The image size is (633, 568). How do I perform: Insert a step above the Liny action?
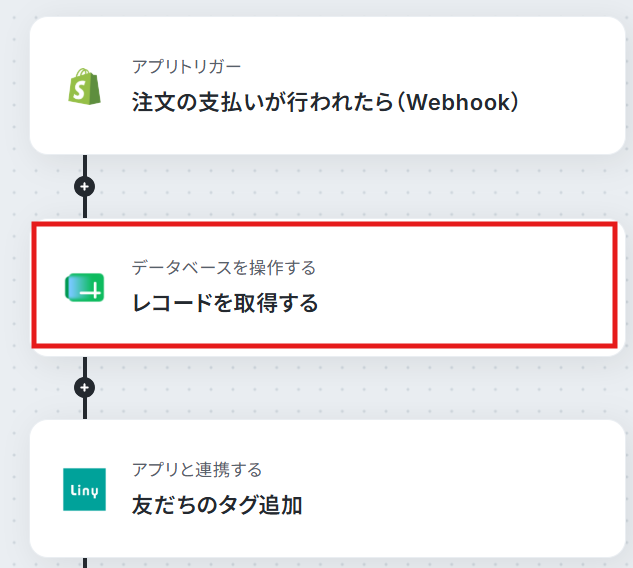point(84,388)
